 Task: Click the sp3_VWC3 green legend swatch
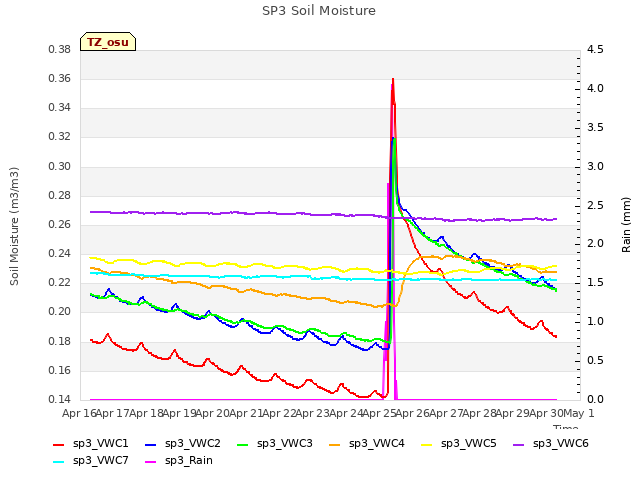pyautogui.click(x=243, y=445)
